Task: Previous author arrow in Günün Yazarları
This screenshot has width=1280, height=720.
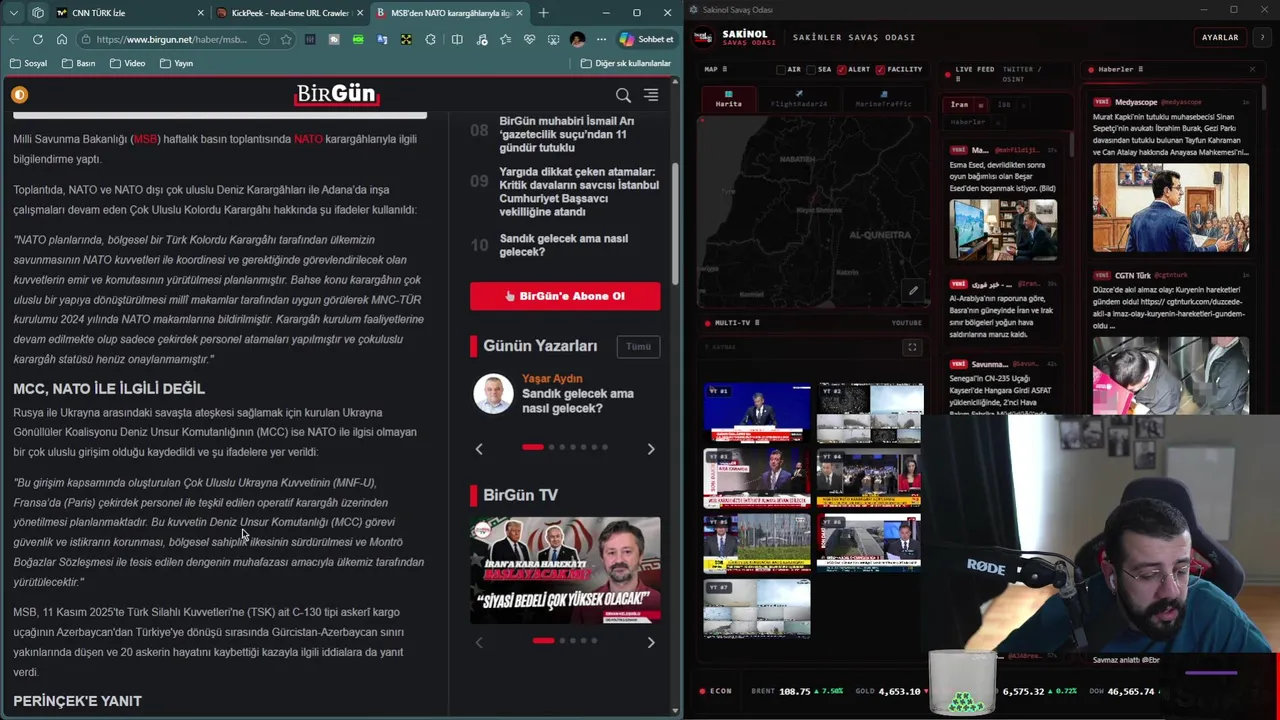Action: coord(479,449)
